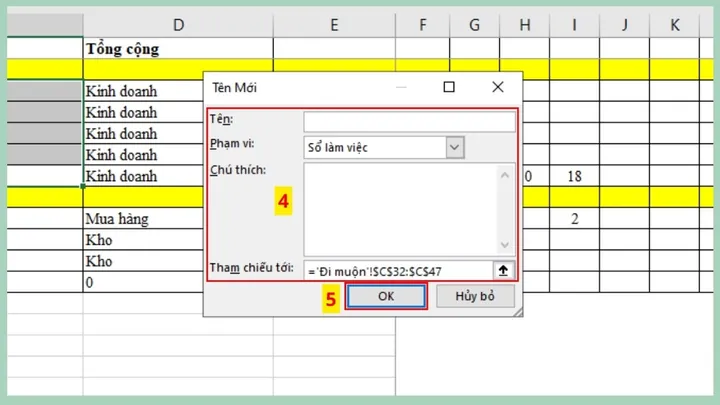The image size is (720, 405).
Task: Select column E header
Action: click(x=334, y=25)
